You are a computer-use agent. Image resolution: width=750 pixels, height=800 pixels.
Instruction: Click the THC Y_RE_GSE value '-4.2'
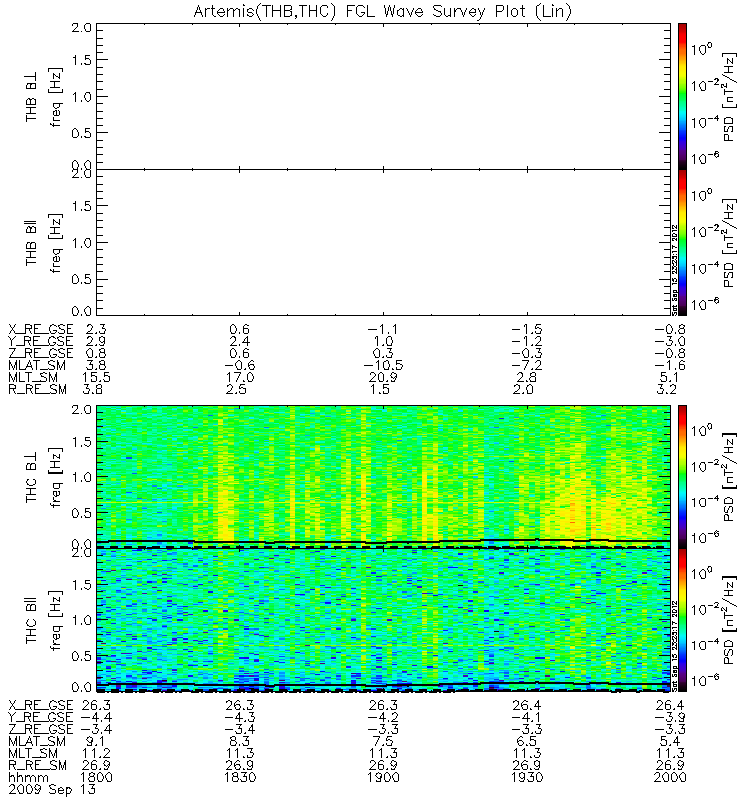point(383,717)
